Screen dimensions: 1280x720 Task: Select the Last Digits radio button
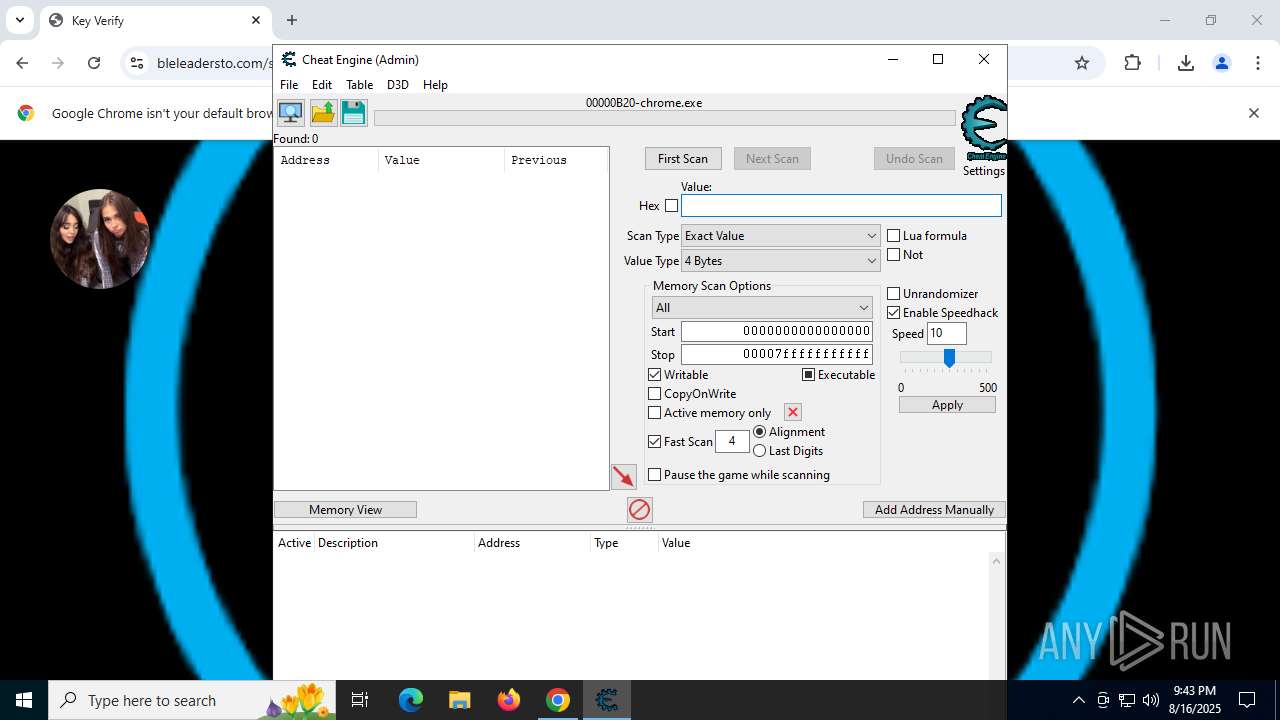tap(760, 451)
